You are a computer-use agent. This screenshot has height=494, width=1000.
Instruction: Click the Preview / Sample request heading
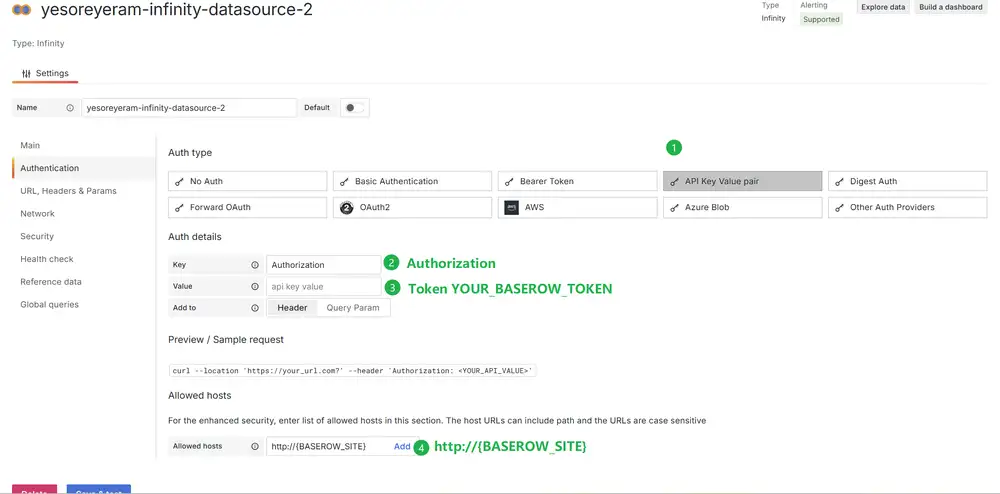click(226, 340)
